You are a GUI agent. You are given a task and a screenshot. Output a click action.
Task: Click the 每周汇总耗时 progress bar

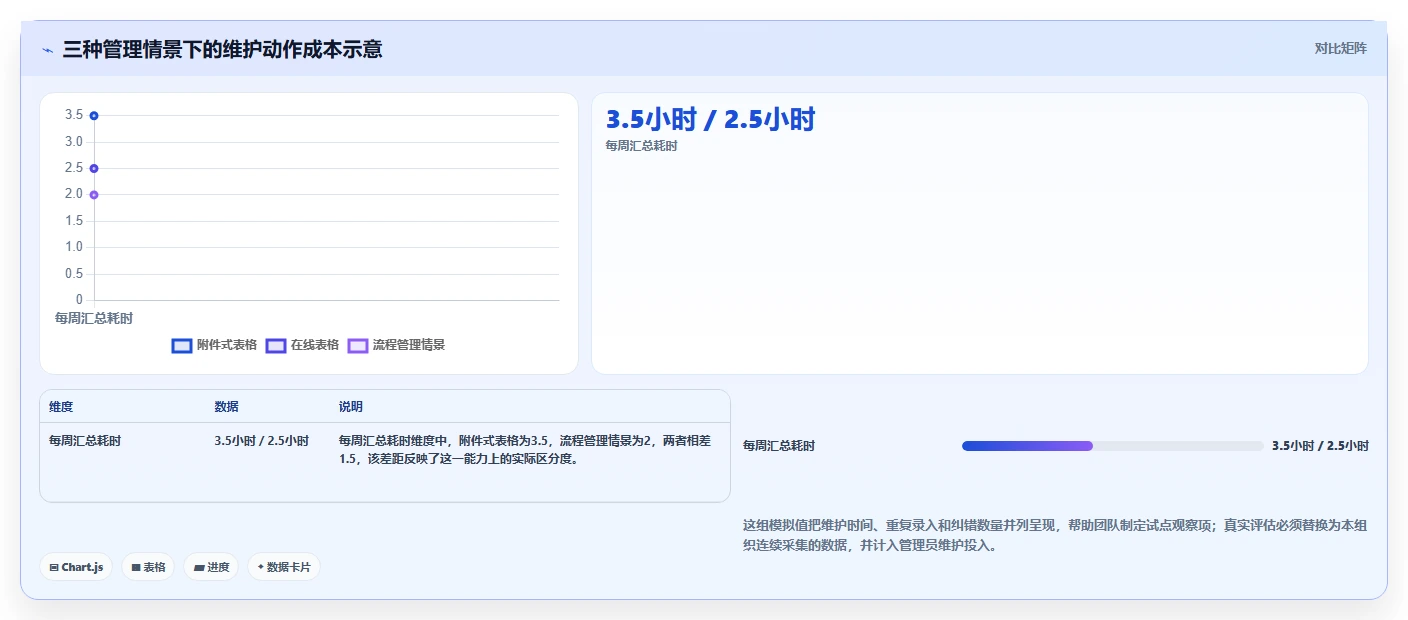[1113, 446]
